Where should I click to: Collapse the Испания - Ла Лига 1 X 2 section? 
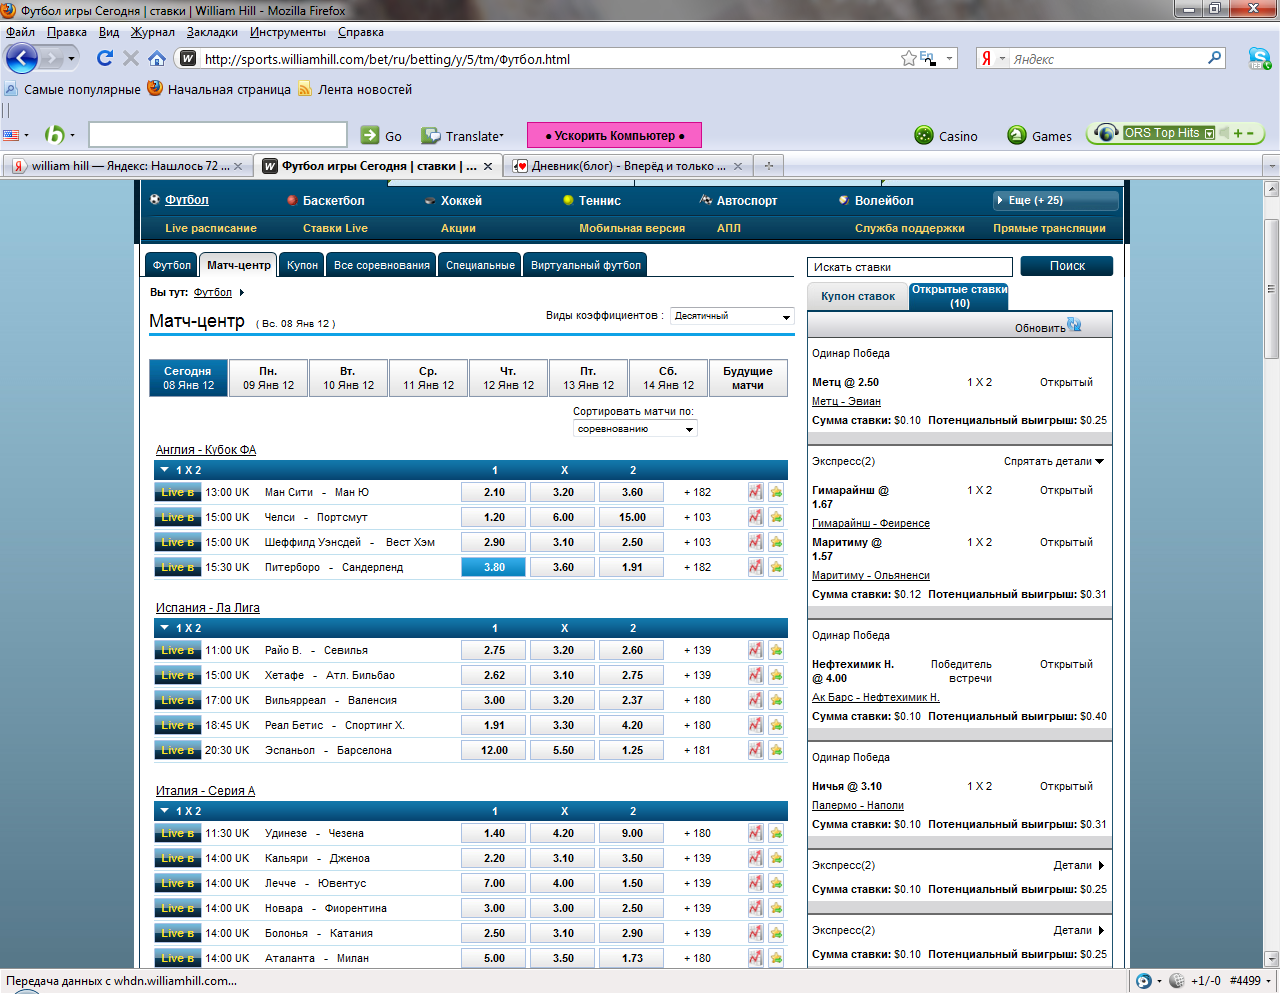pyautogui.click(x=165, y=628)
